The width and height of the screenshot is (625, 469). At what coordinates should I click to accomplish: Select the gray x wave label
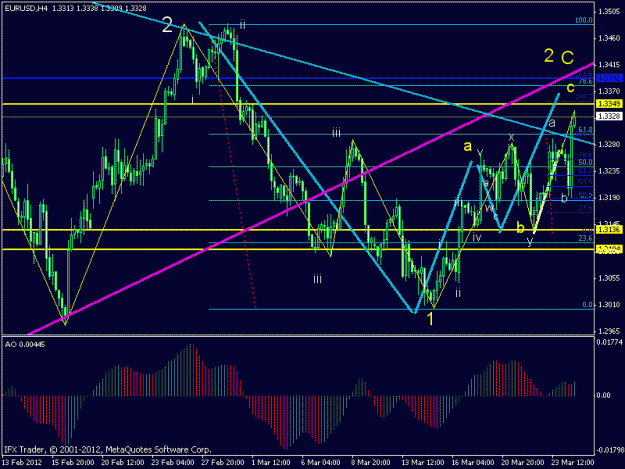[511, 137]
